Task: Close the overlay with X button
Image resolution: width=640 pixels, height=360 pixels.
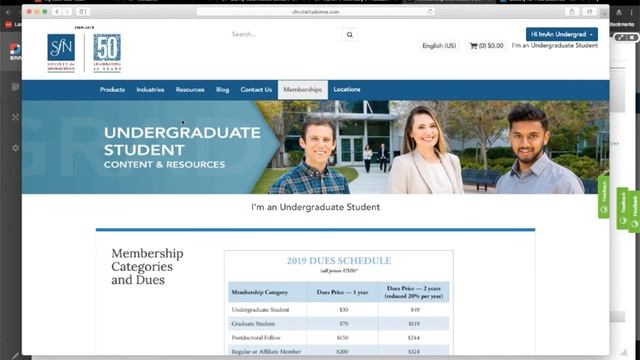Action: tap(631, 37)
